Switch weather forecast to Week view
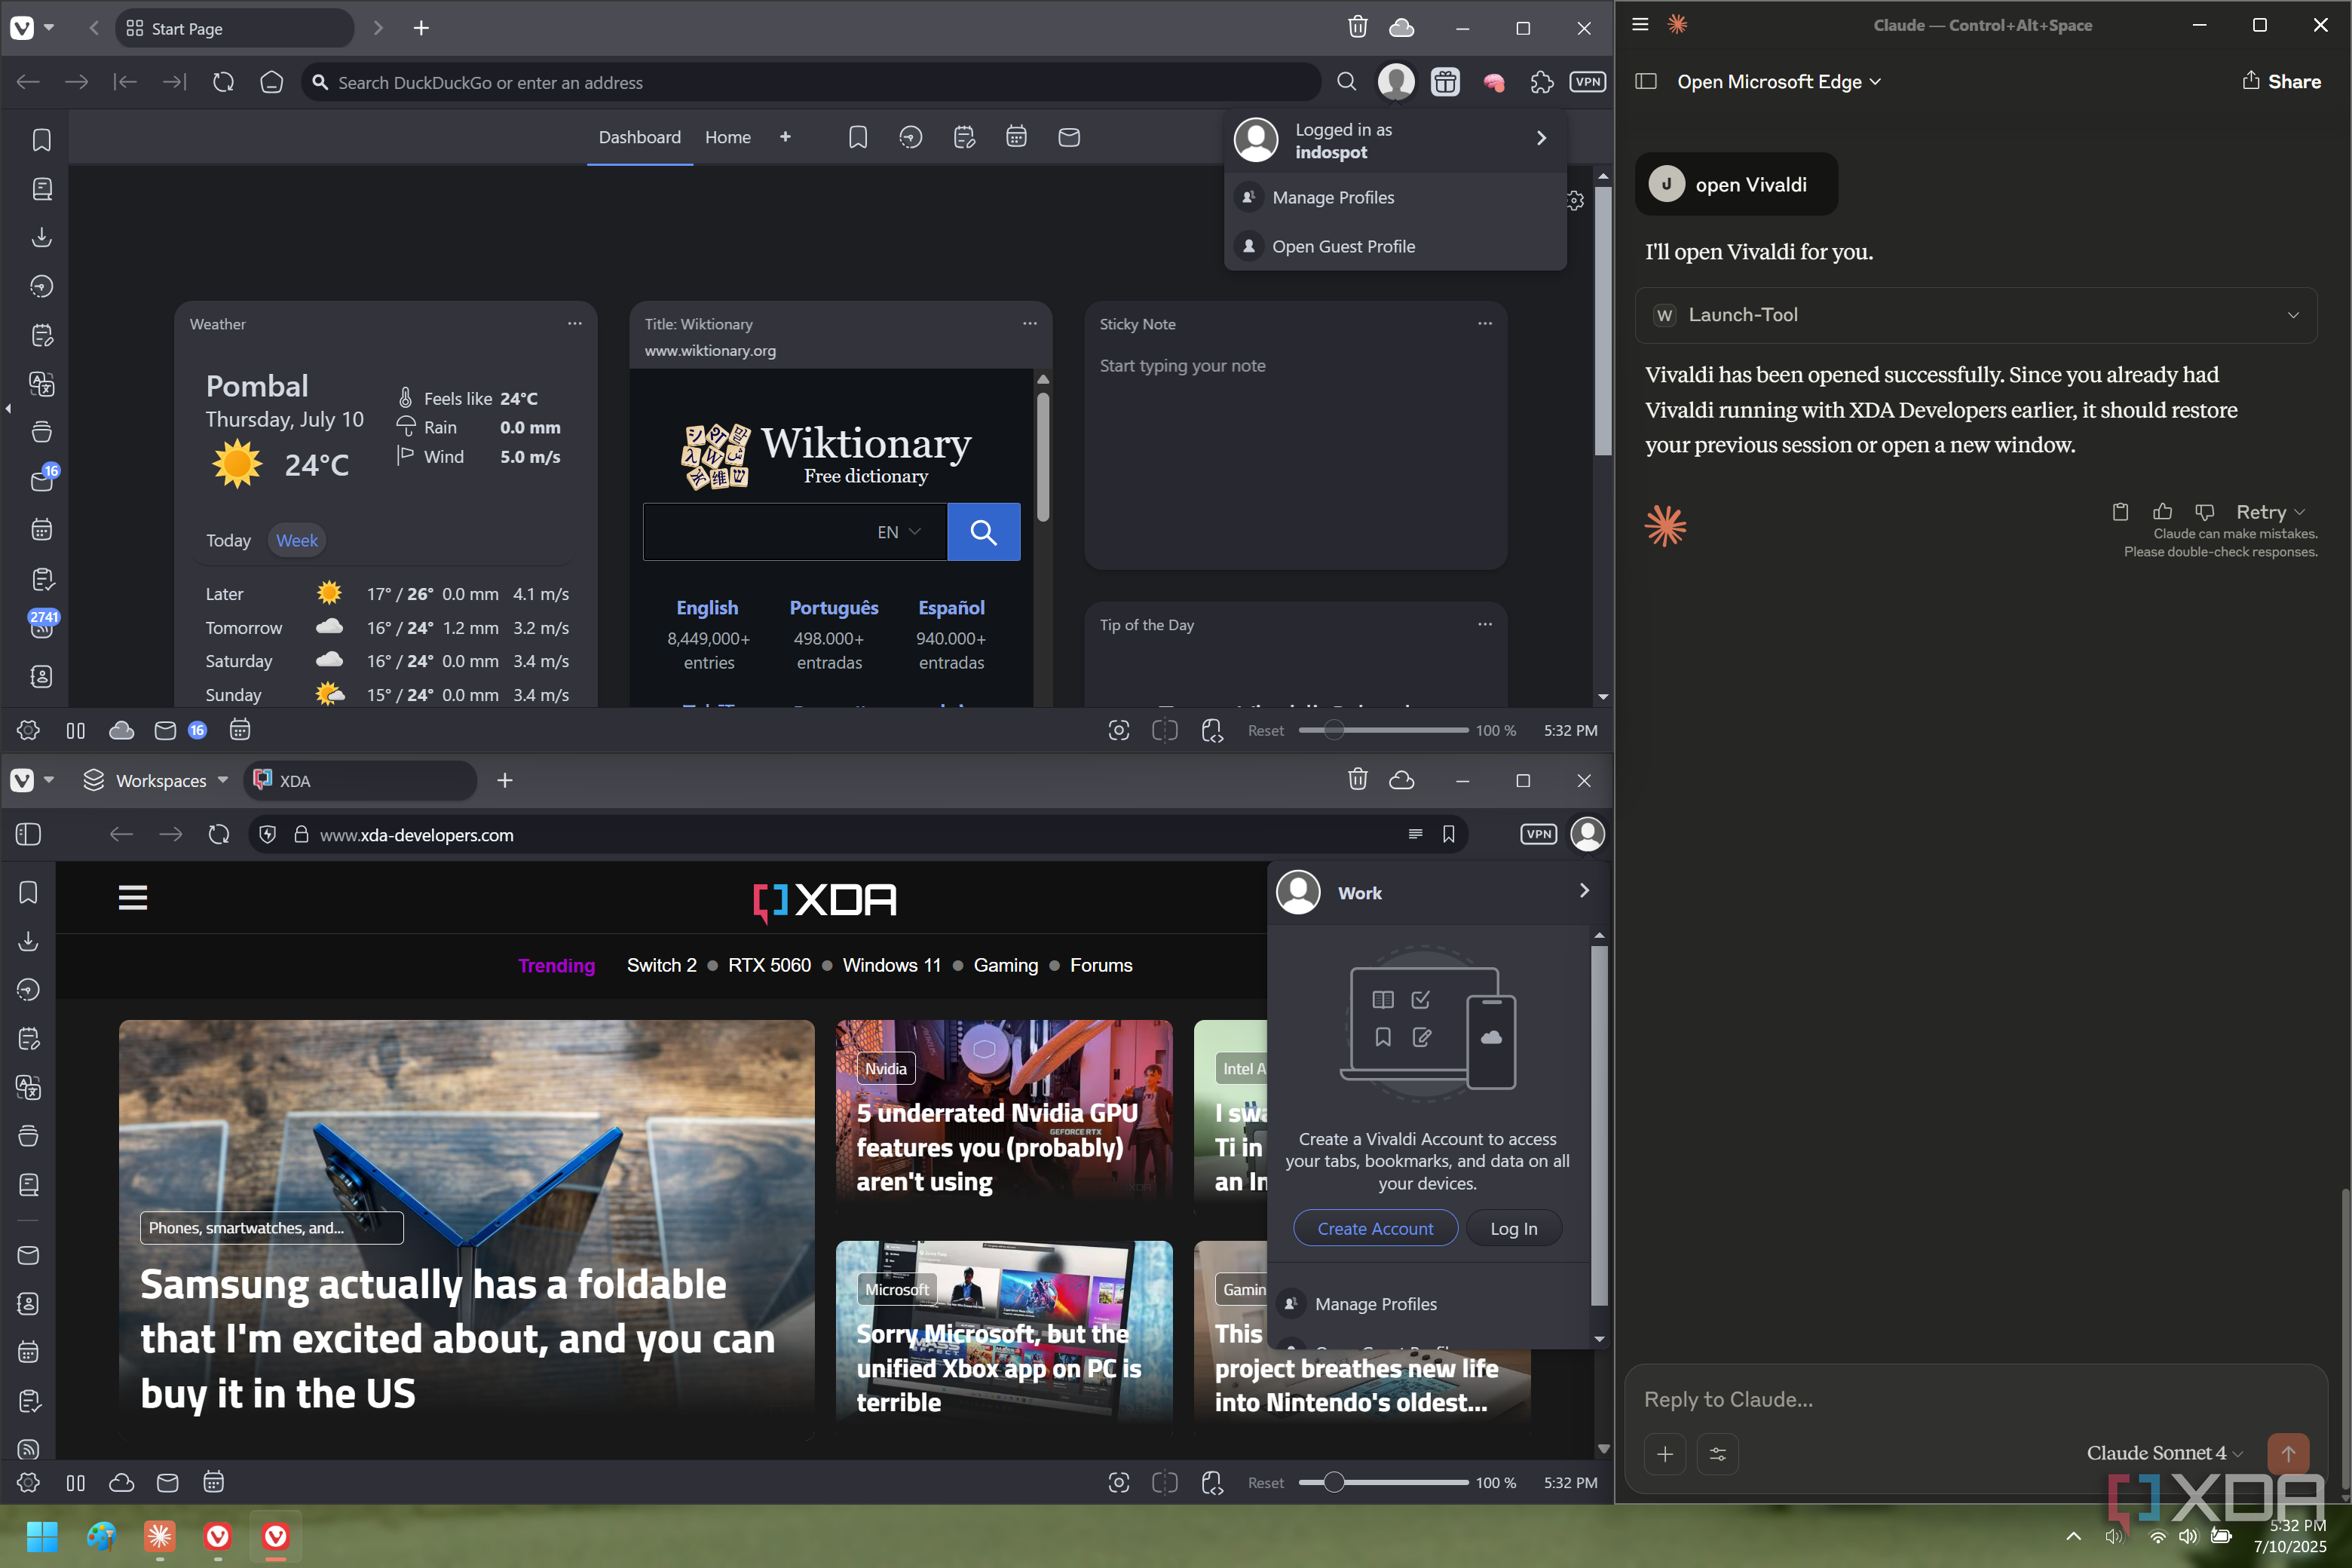Viewport: 2352px width, 1568px height. coord(296,540)
